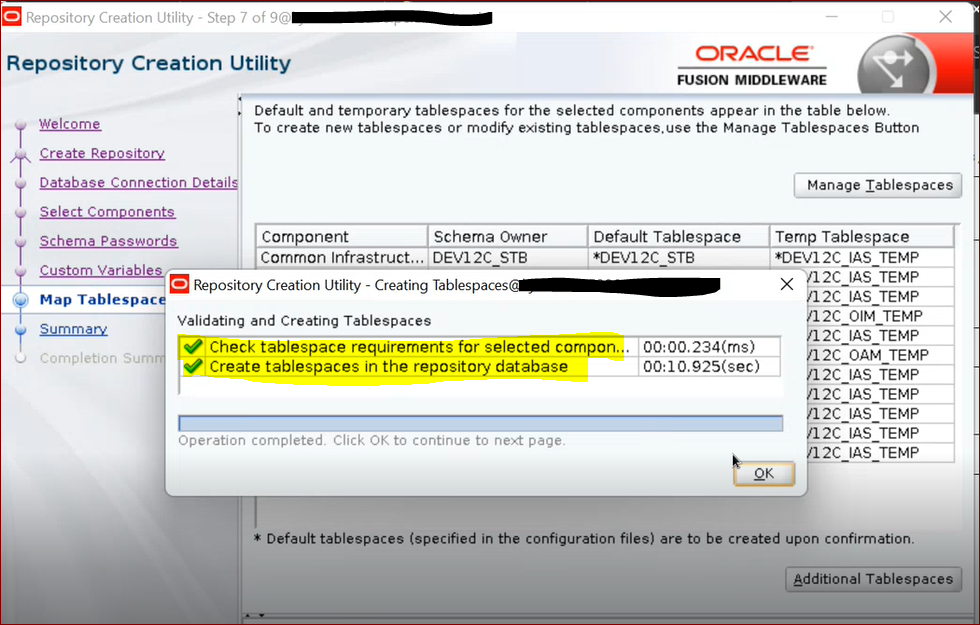Viewport: 980px width, 625px height.
Task: Click the Oracle icon in the main window title bar
Action: coord(12,17)
